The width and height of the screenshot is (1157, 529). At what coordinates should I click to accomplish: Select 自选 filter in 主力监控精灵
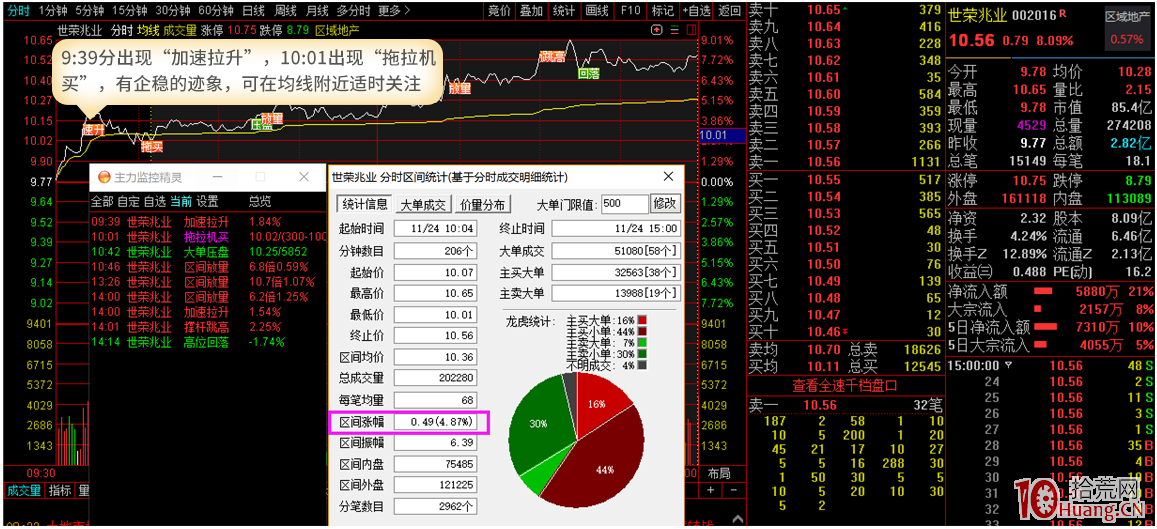[x=155, y=201]
